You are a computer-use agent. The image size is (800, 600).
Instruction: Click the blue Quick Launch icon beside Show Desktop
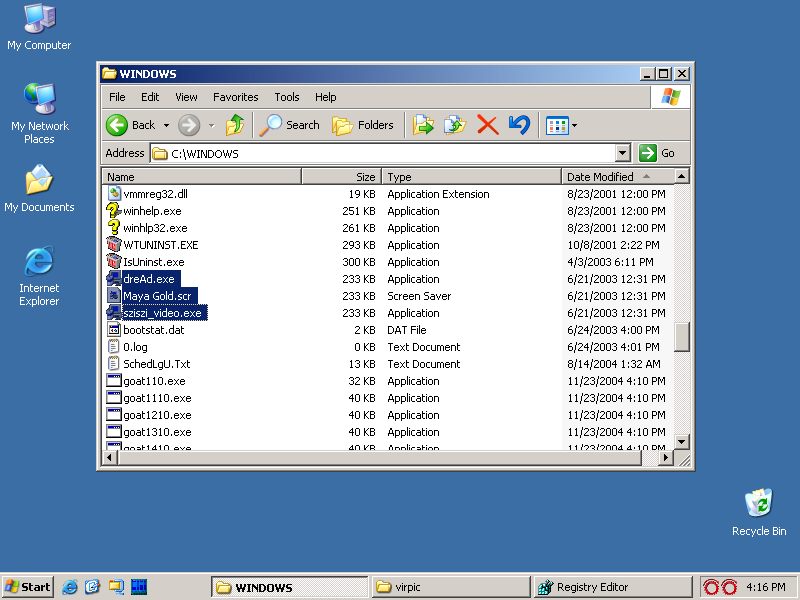point(139,587)
